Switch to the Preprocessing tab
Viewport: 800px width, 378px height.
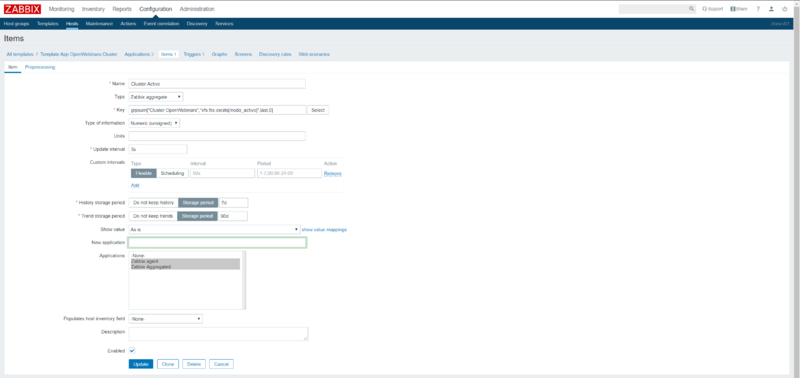pos(40,67)
